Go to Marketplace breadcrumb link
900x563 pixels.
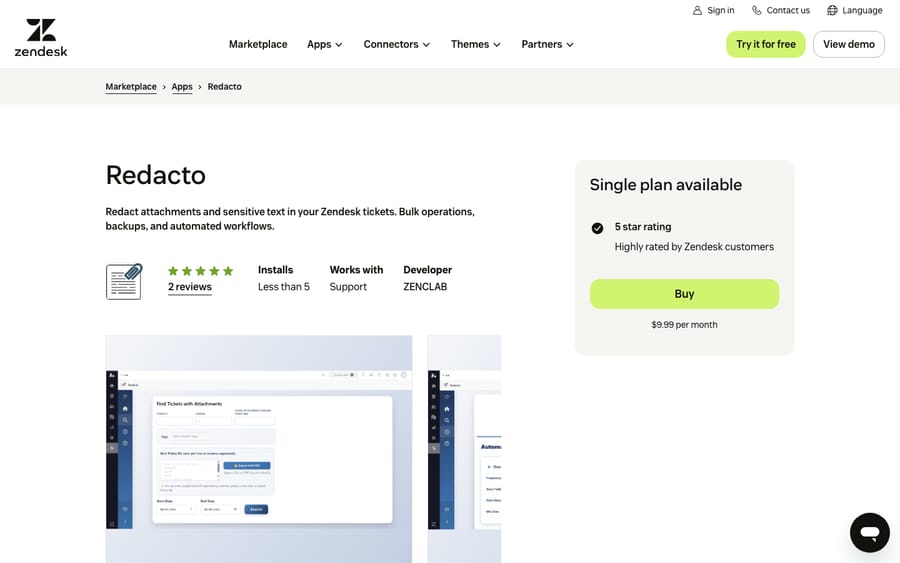pyautogui.click(x=131, y=87)
